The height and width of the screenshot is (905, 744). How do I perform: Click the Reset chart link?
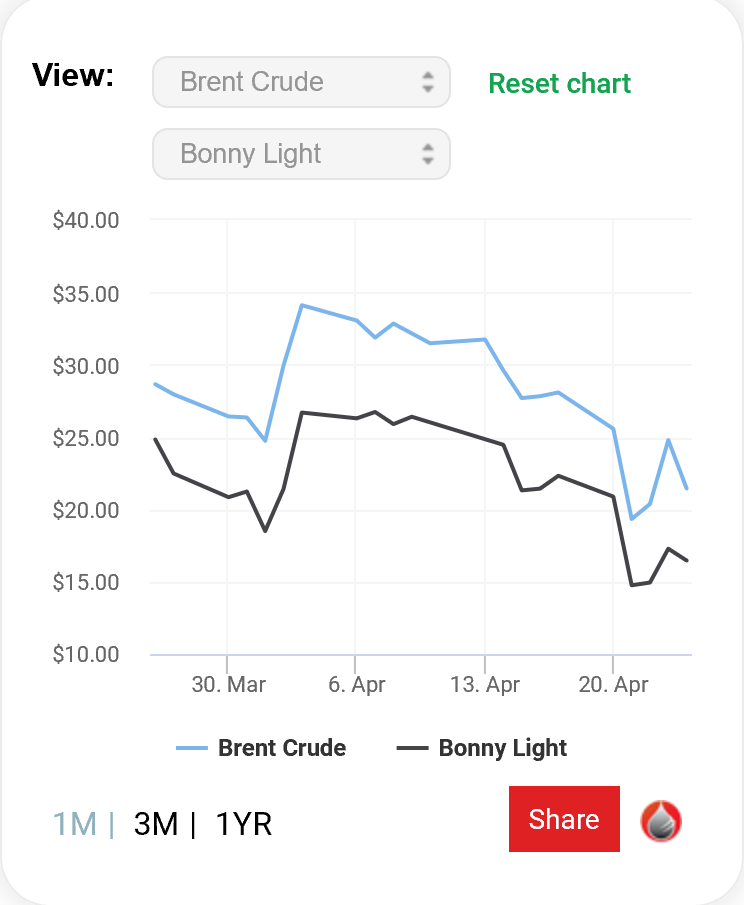559,84
